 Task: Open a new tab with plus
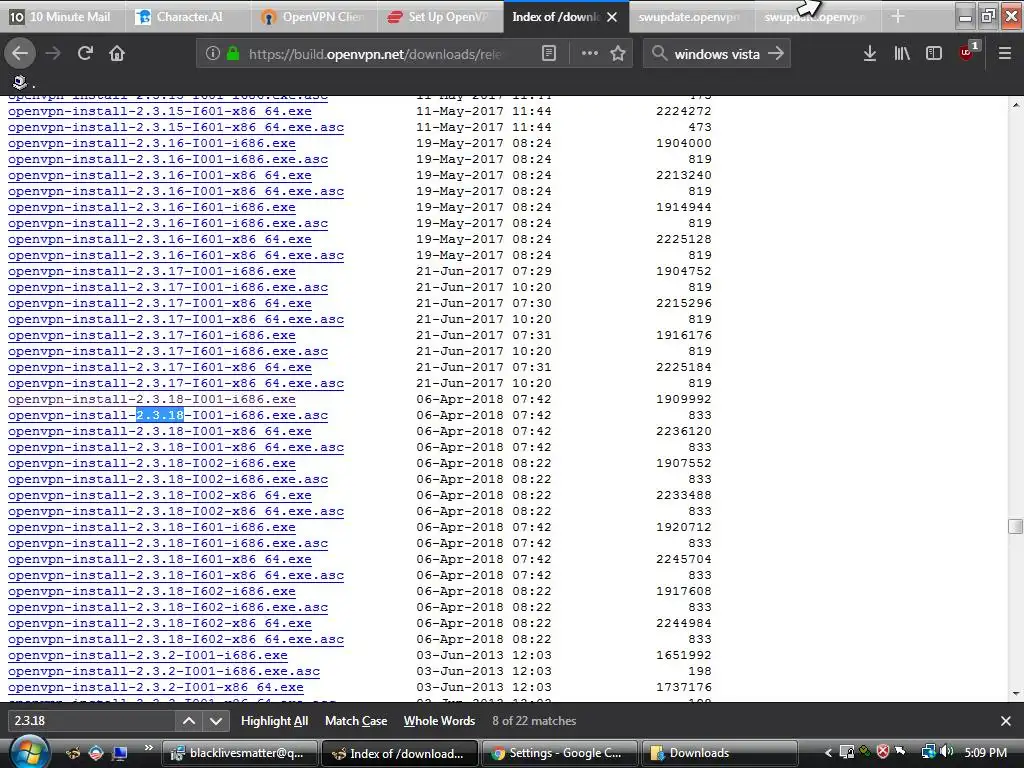pos(898,17)
